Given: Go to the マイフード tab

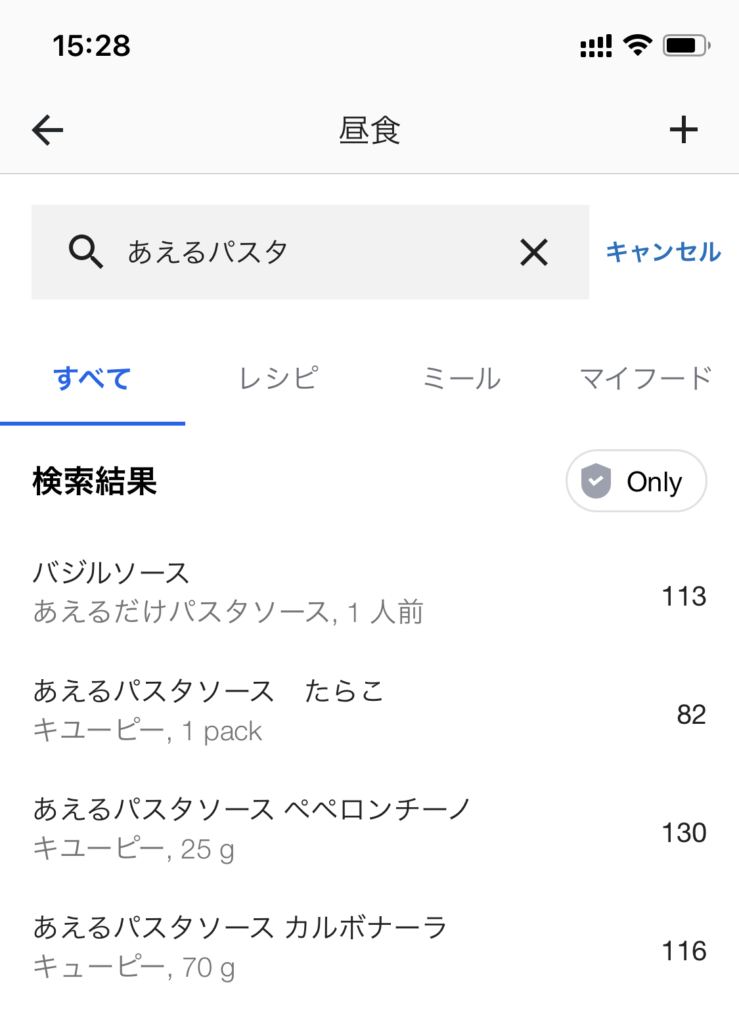Looking at the screenshot, I should click(645, 379).
